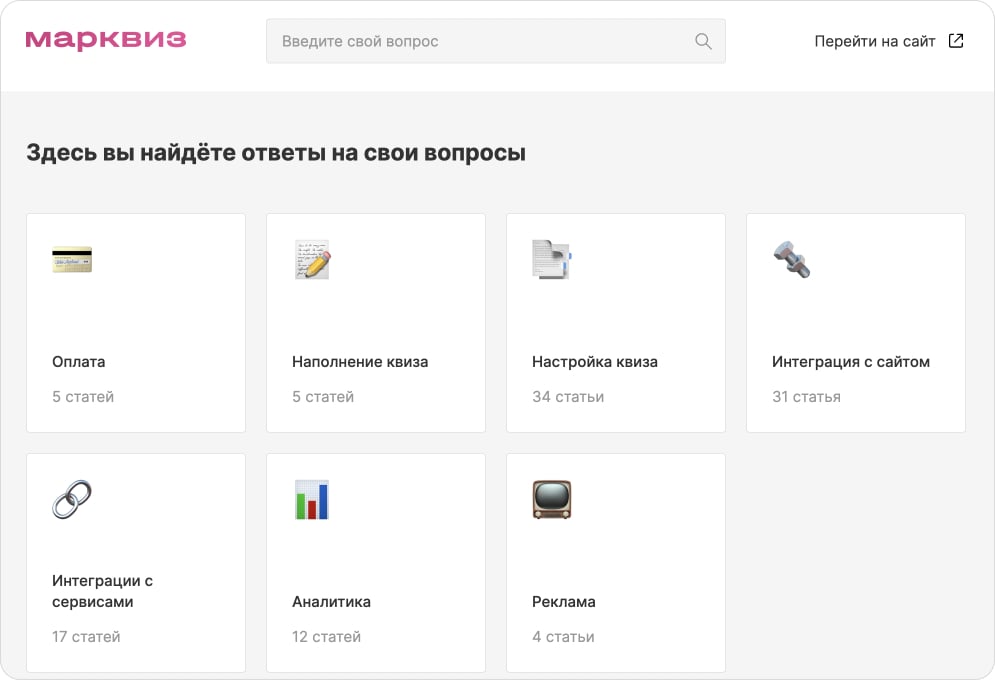The height and width of the screenshot is (680, 995).
Task: Open the Настройка квиза category
Action: (615, 322)
